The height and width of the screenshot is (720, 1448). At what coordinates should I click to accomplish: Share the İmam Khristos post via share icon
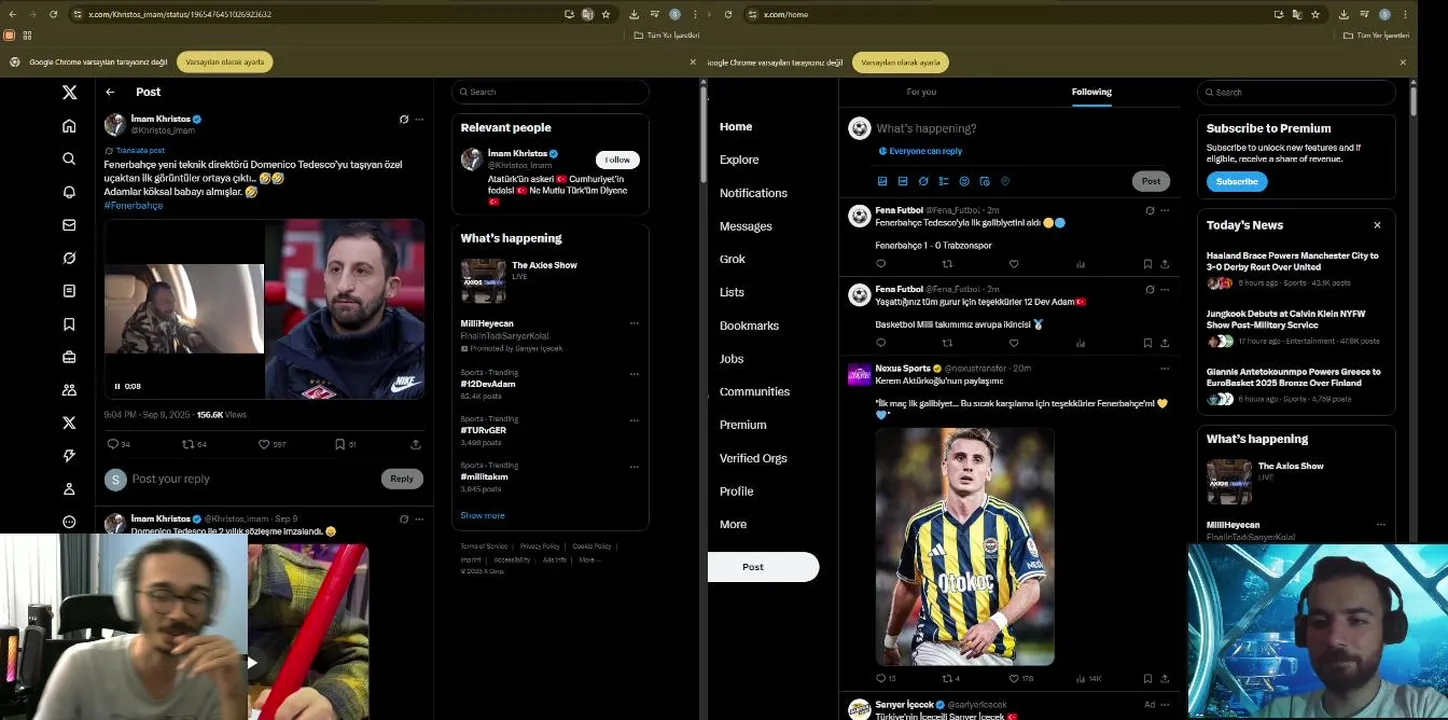[x=415, y=444]
